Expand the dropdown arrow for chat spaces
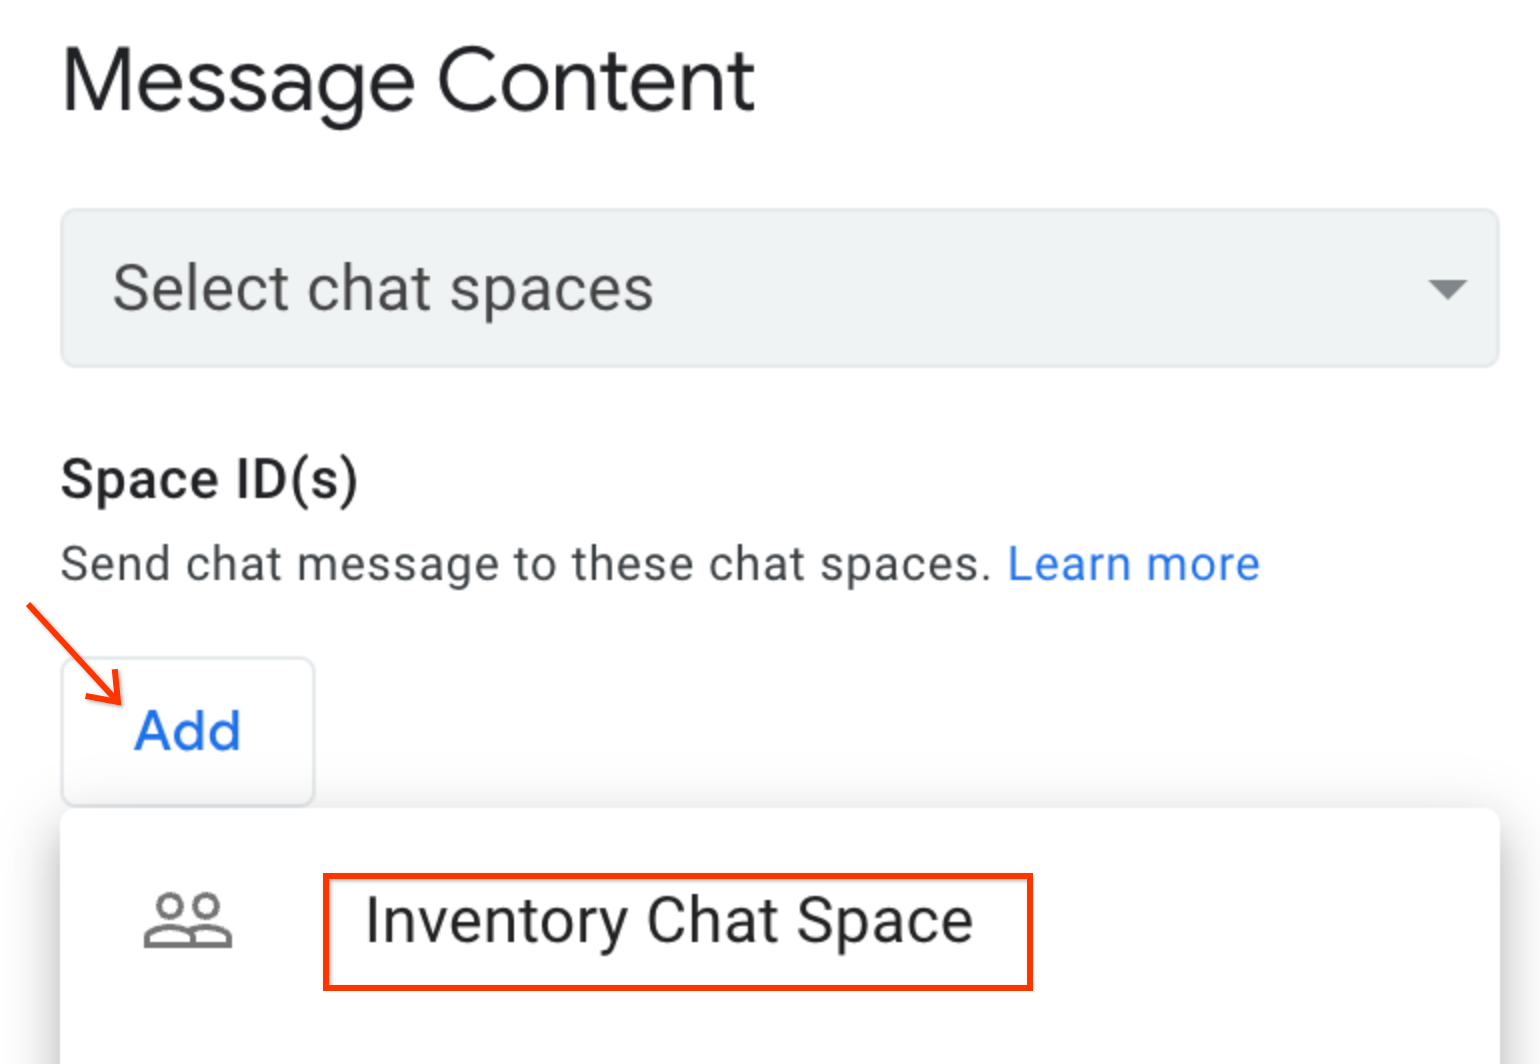 coord(1447,289)
